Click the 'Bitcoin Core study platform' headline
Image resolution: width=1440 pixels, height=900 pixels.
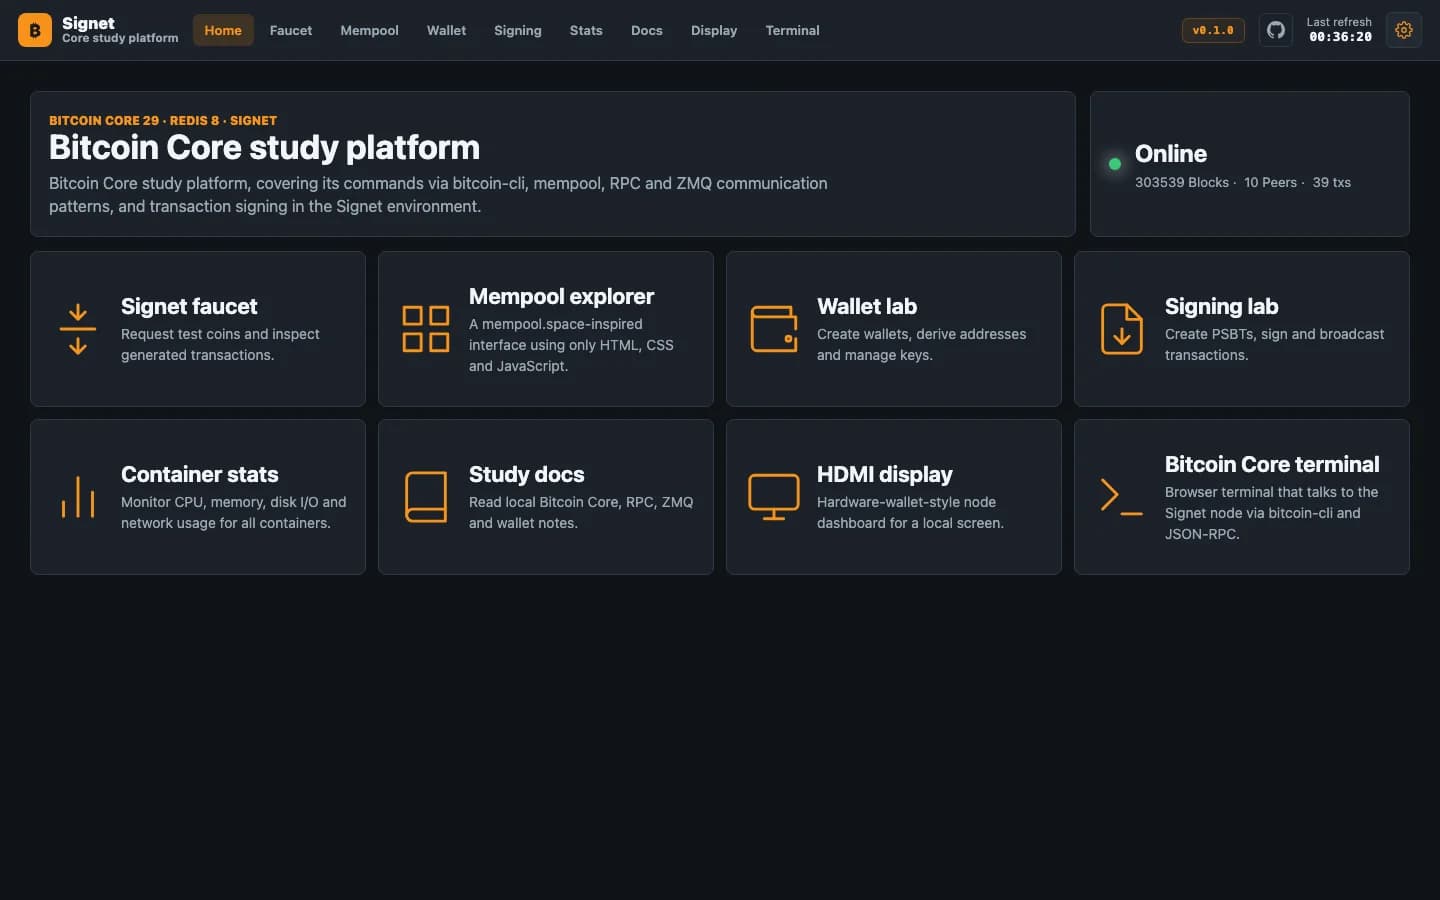coord(264,148)
